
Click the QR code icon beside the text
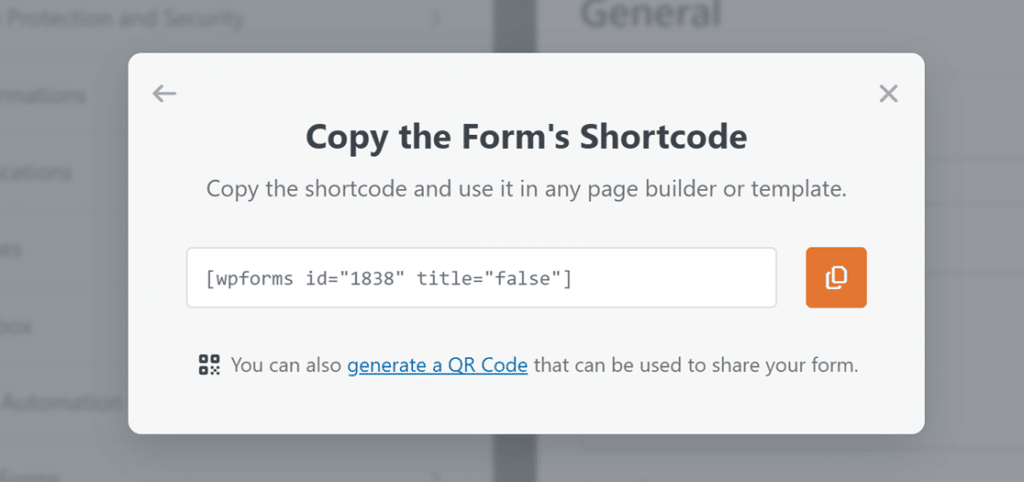point(209,364)
